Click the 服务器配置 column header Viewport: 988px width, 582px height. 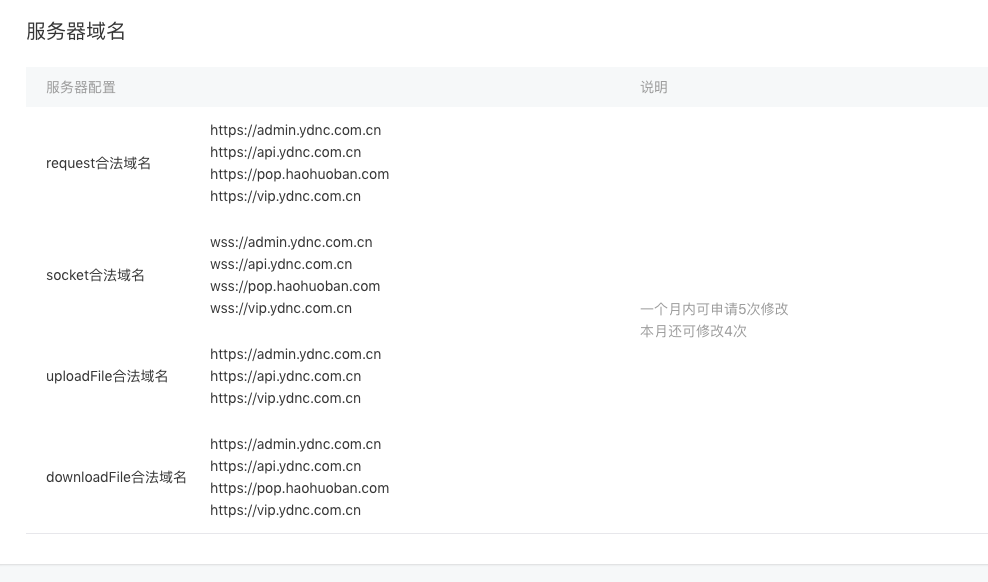(x=81, y=87)
